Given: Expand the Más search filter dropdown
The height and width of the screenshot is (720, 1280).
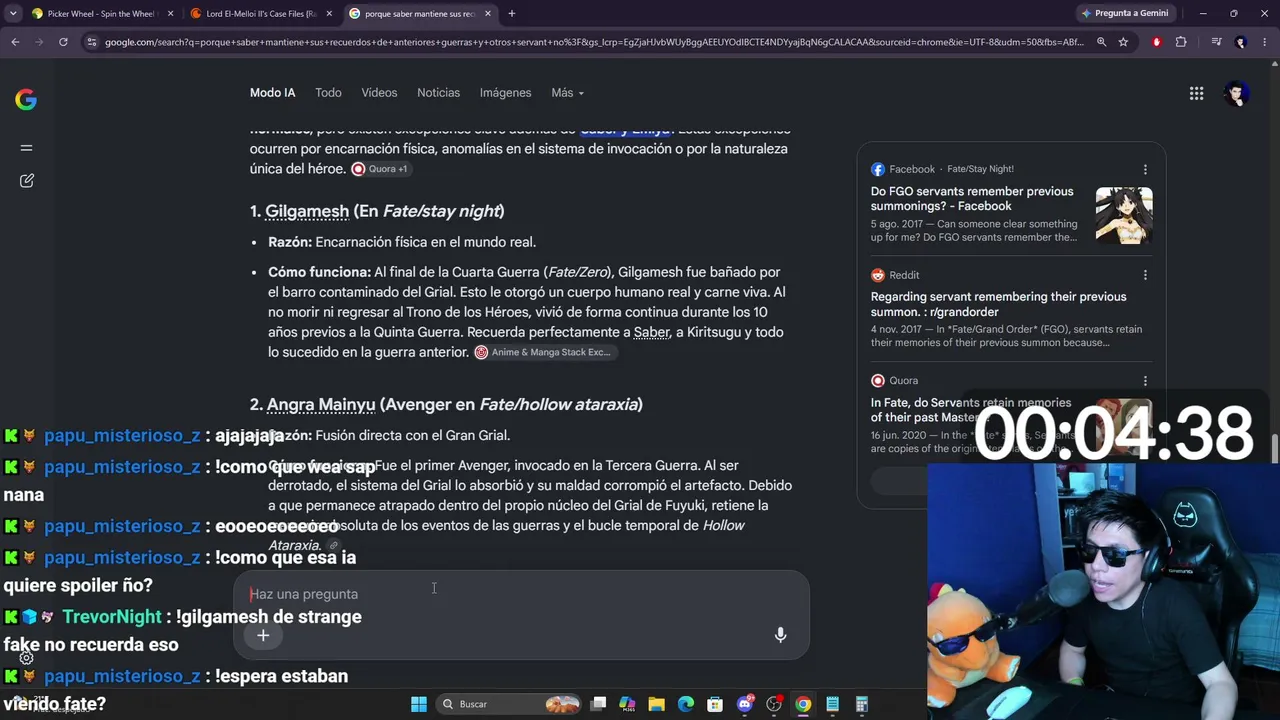Looking at the screenshot, I should coord(567,93).
